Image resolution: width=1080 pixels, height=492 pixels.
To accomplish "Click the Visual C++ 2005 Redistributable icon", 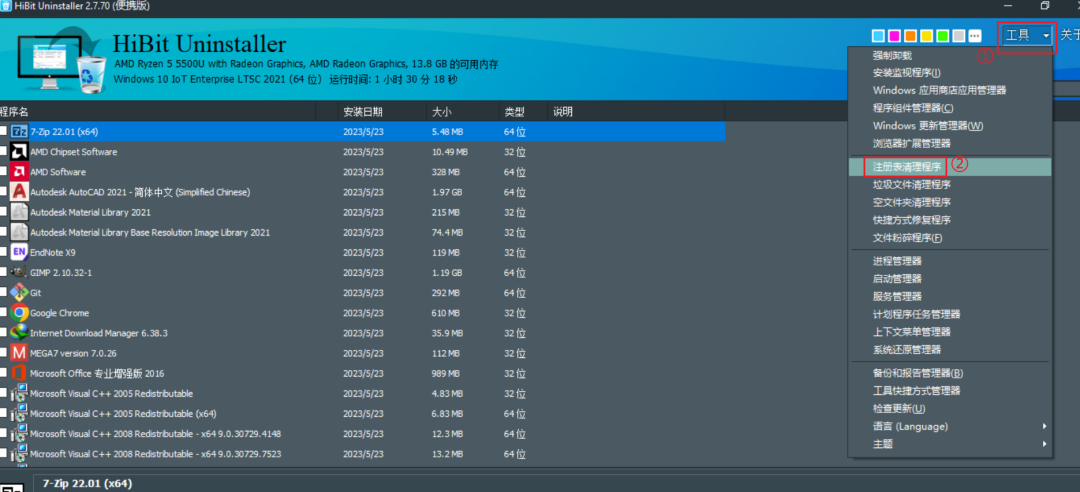I will pos(19,393).
